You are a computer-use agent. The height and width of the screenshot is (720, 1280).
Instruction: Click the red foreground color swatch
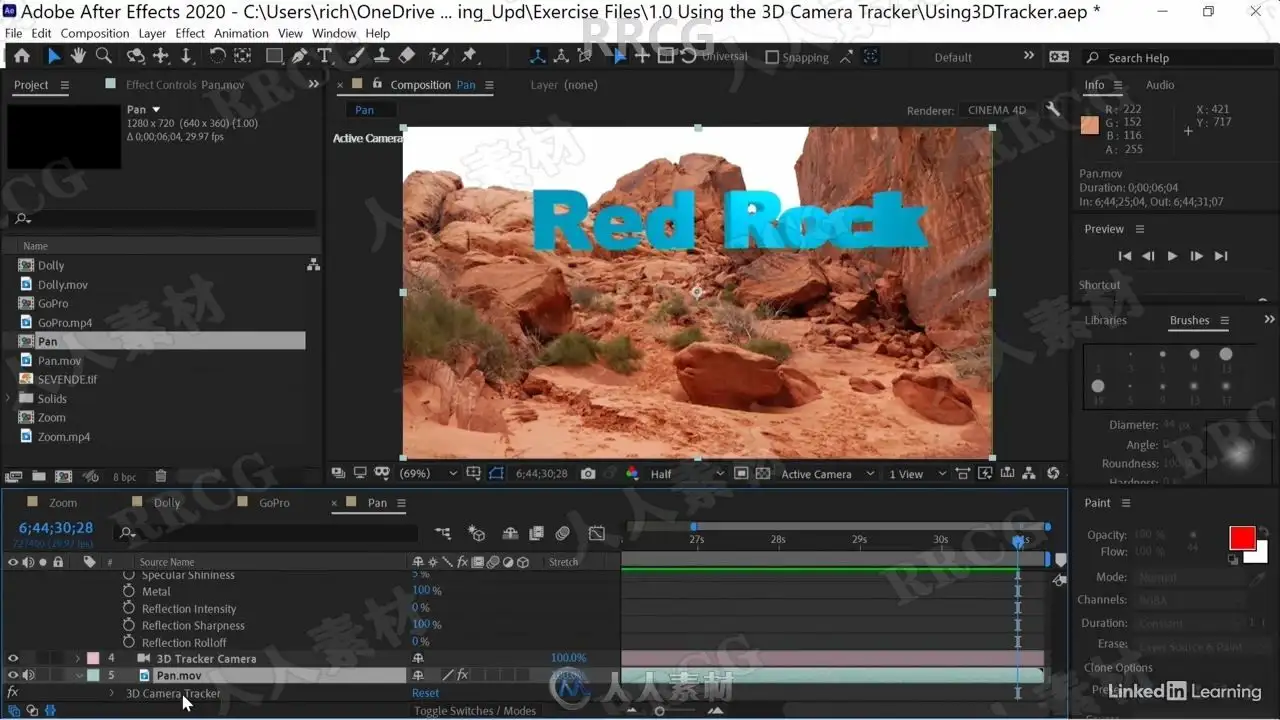point(1242,538)
